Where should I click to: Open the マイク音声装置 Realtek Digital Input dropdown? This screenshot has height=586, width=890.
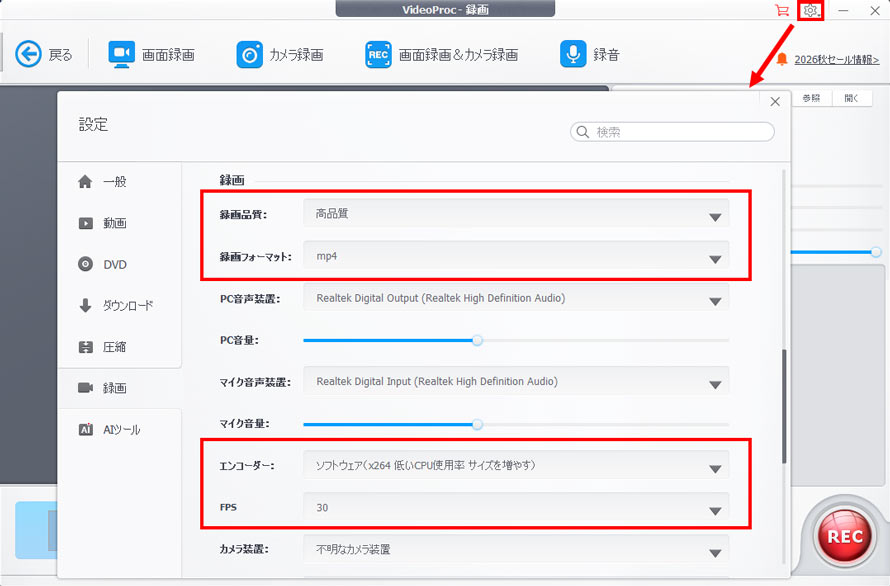pyautogui.click(x=516, y=382)
